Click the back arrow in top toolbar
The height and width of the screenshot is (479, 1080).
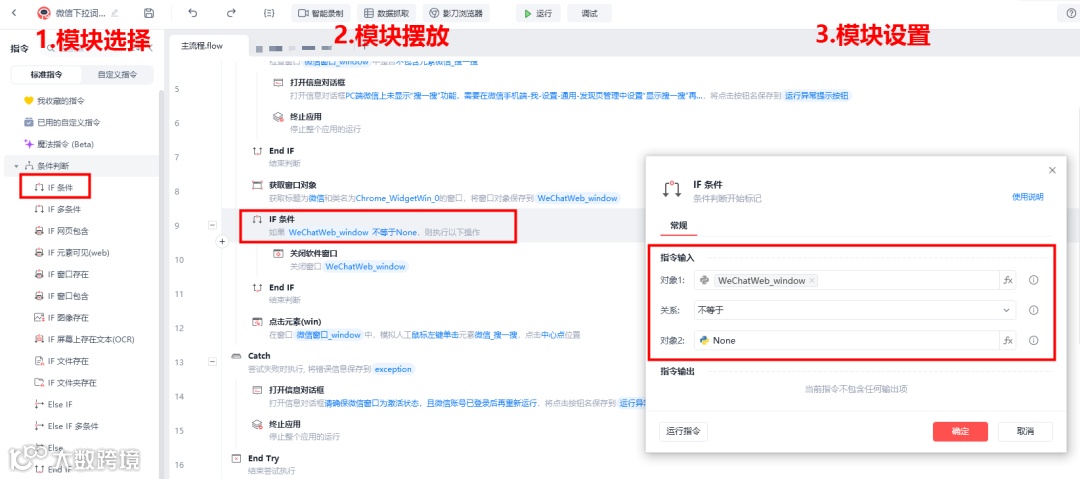15,13
